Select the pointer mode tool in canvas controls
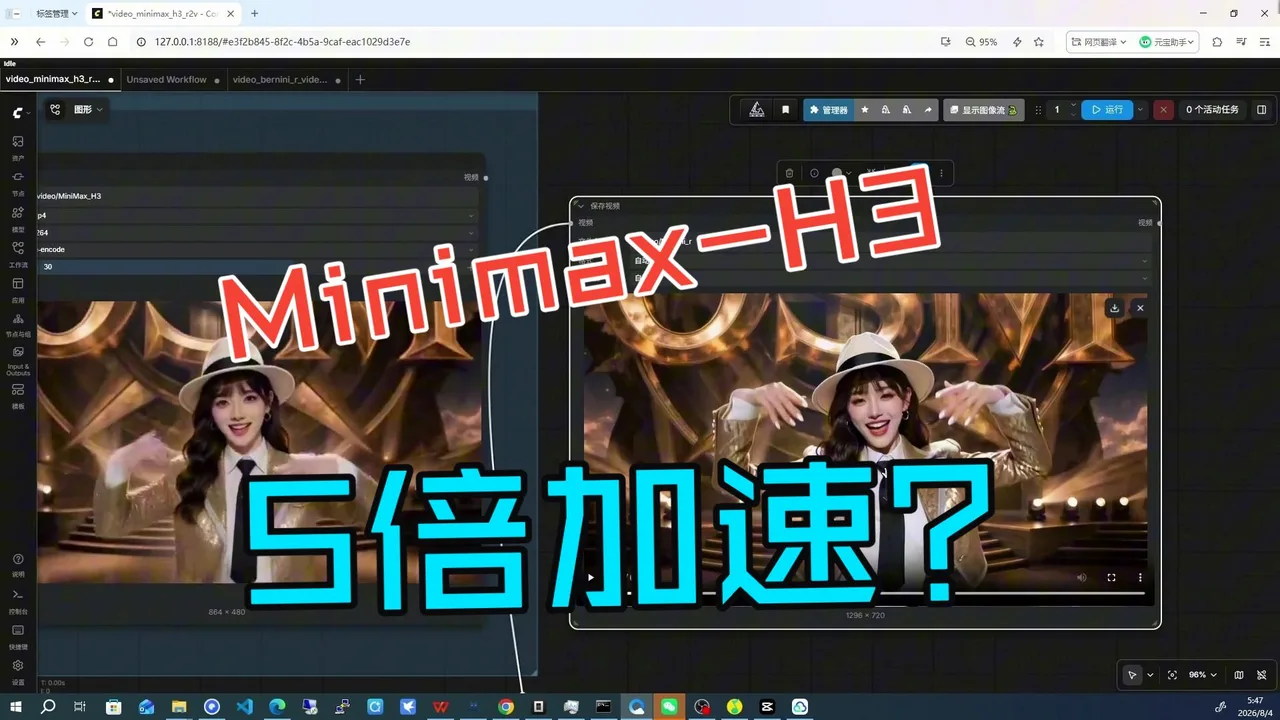1280x720 pixels. tap(1132, 675)
